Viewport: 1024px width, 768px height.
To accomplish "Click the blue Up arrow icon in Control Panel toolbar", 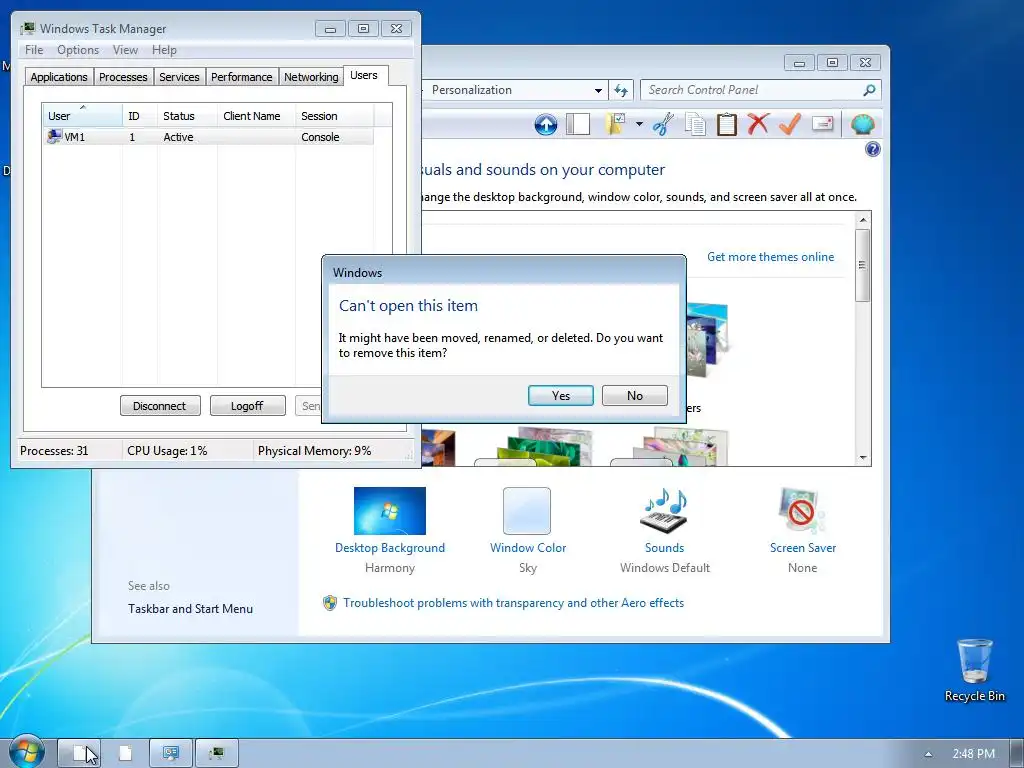I will click(x=545, y=124).
